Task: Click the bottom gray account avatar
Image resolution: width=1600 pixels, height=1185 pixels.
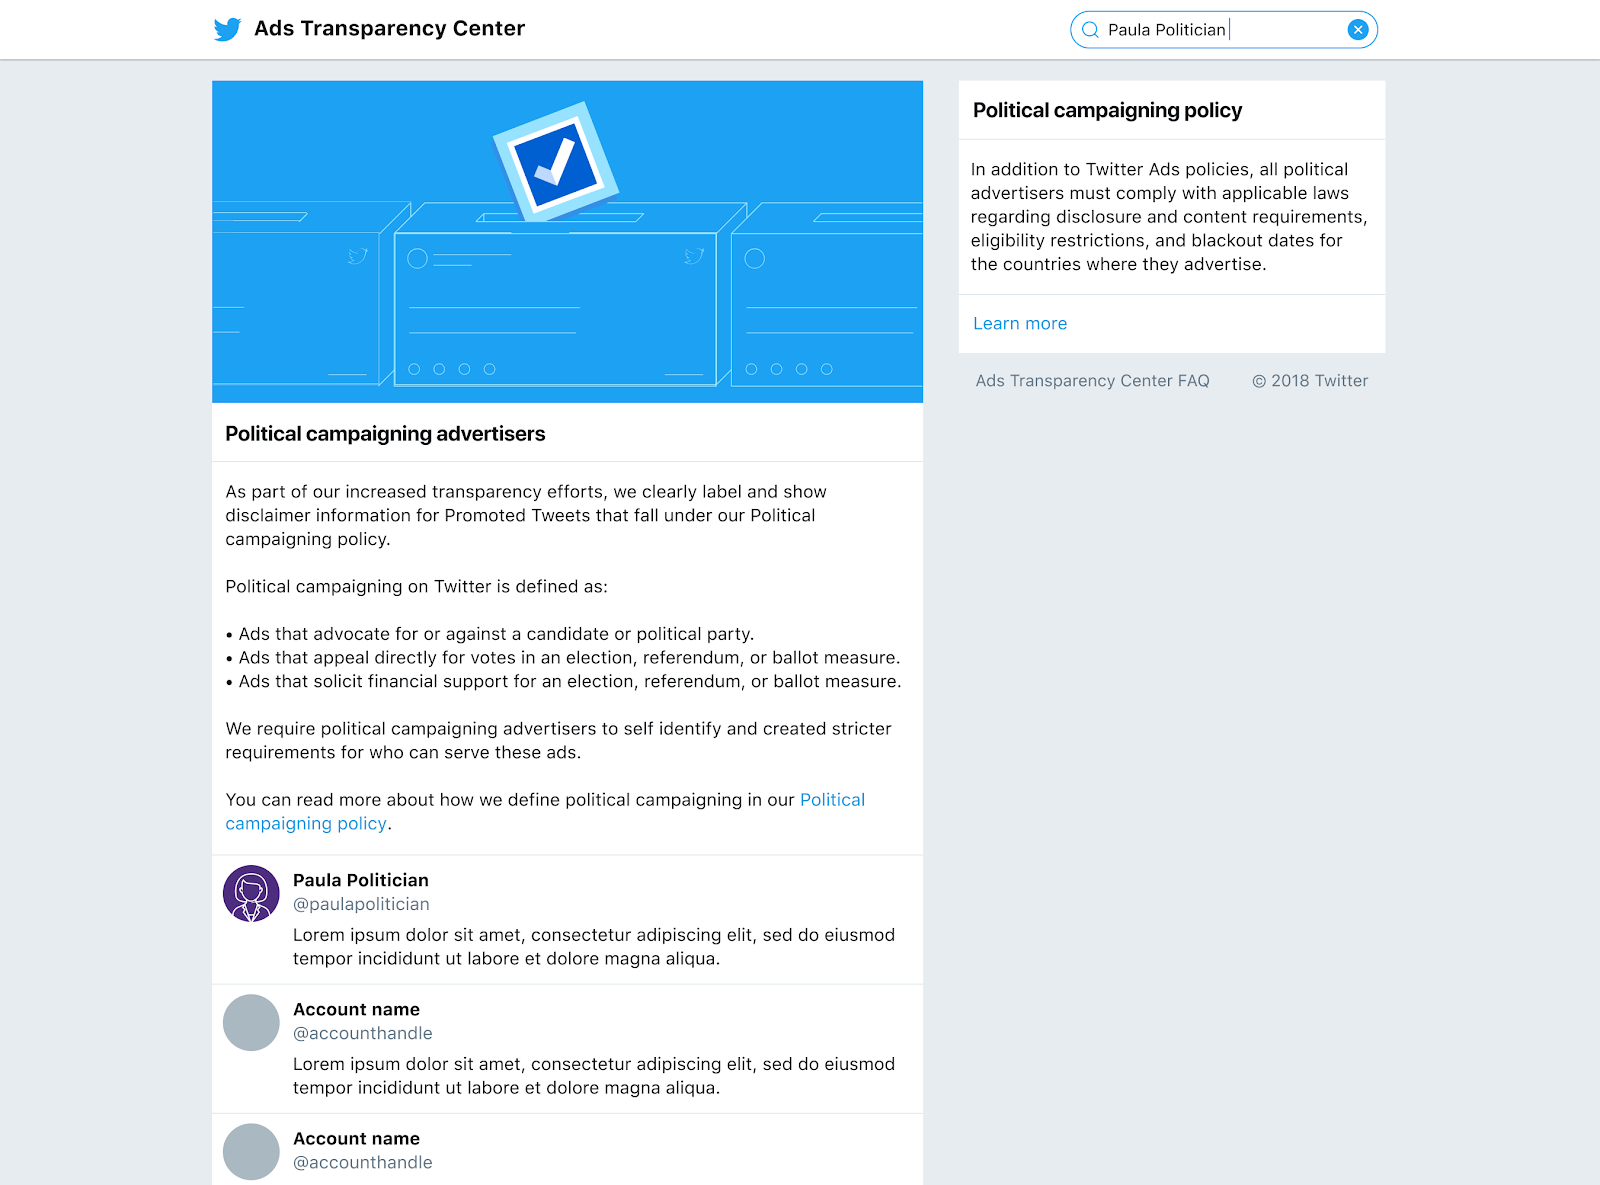Action: [x=251, y=1151]
